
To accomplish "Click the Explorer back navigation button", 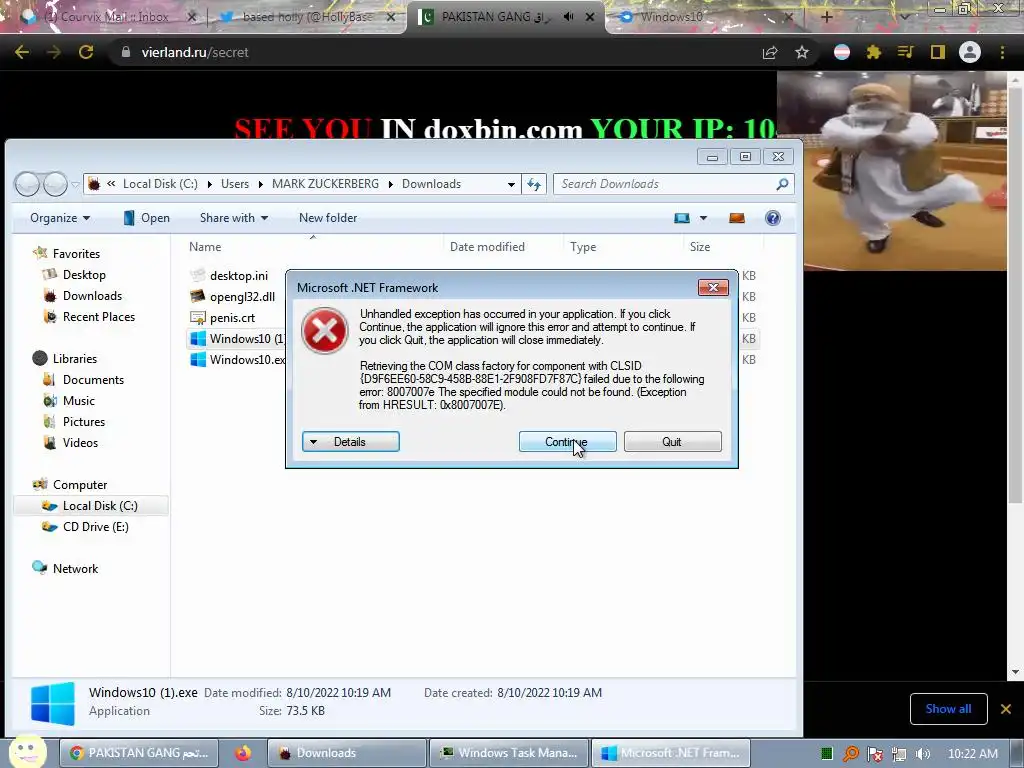I will pyautogui.click(x=27, y=184).
